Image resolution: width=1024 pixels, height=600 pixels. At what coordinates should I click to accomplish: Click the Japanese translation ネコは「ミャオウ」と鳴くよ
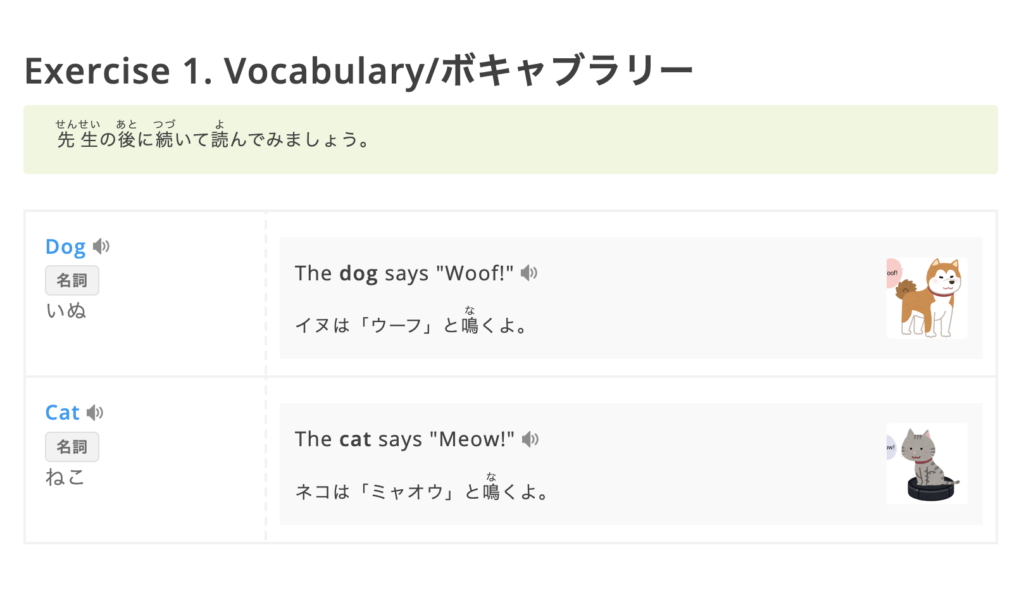[421, 491]
